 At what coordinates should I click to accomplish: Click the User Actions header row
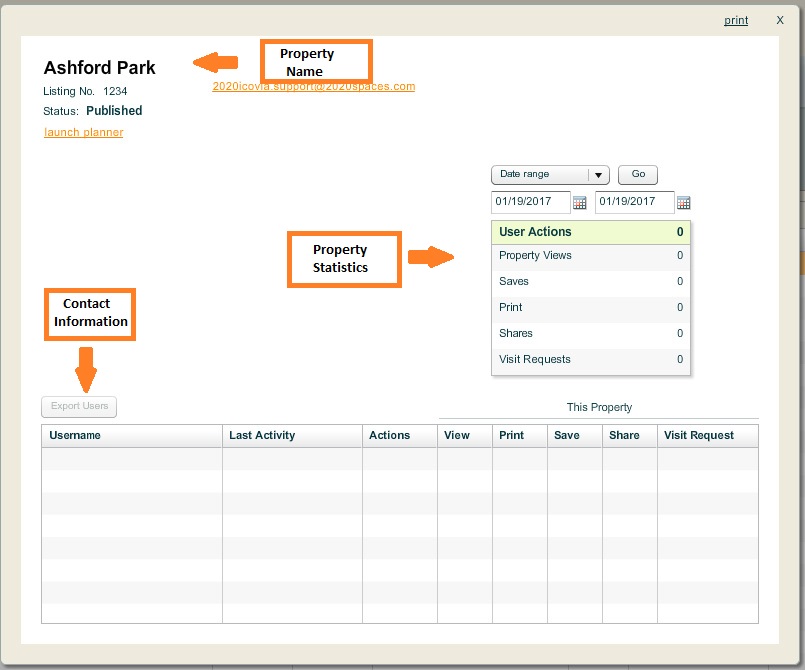pyautogui.click(x=590, y=232)
